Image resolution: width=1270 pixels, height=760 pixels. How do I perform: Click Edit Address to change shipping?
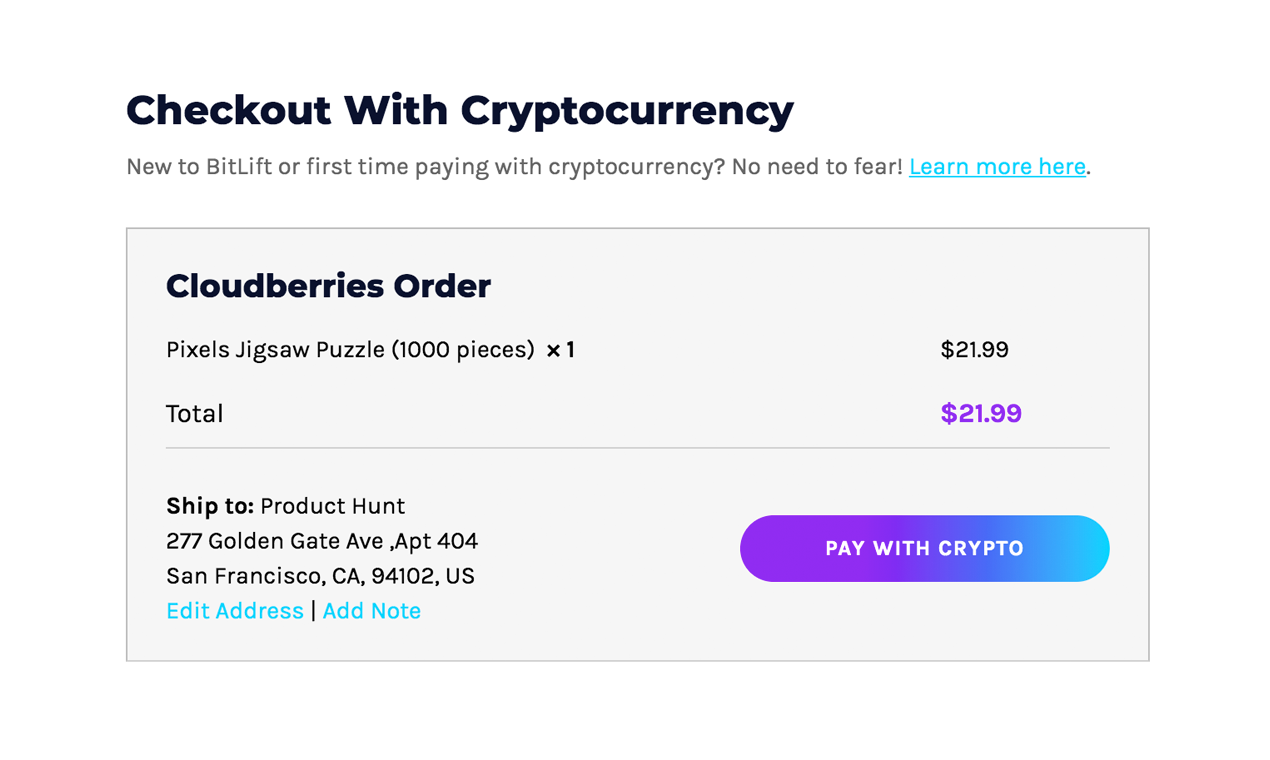coord(234,610)
